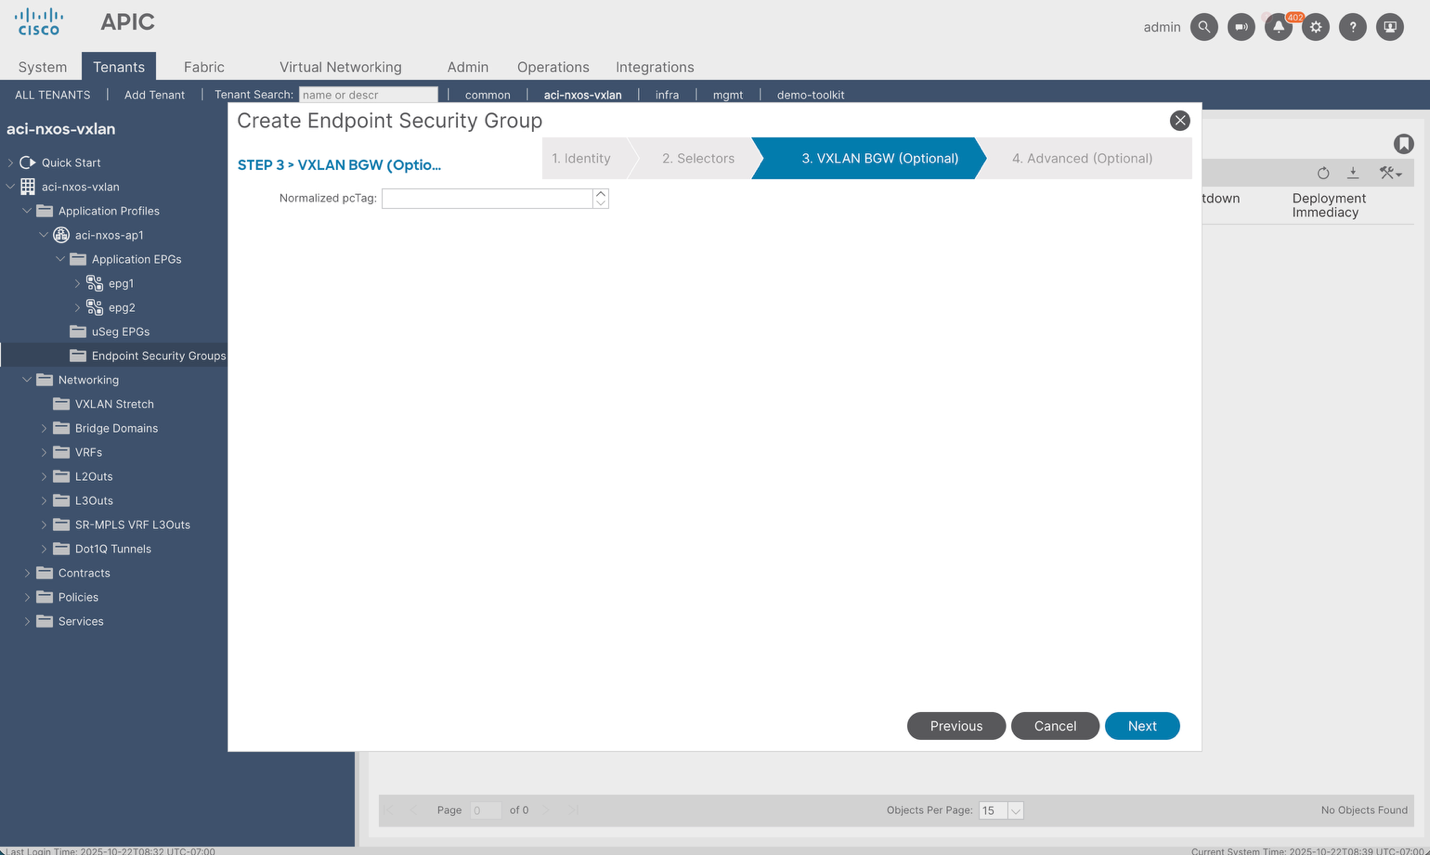Open the tools wrench actions menu

tap(1390, 173)
